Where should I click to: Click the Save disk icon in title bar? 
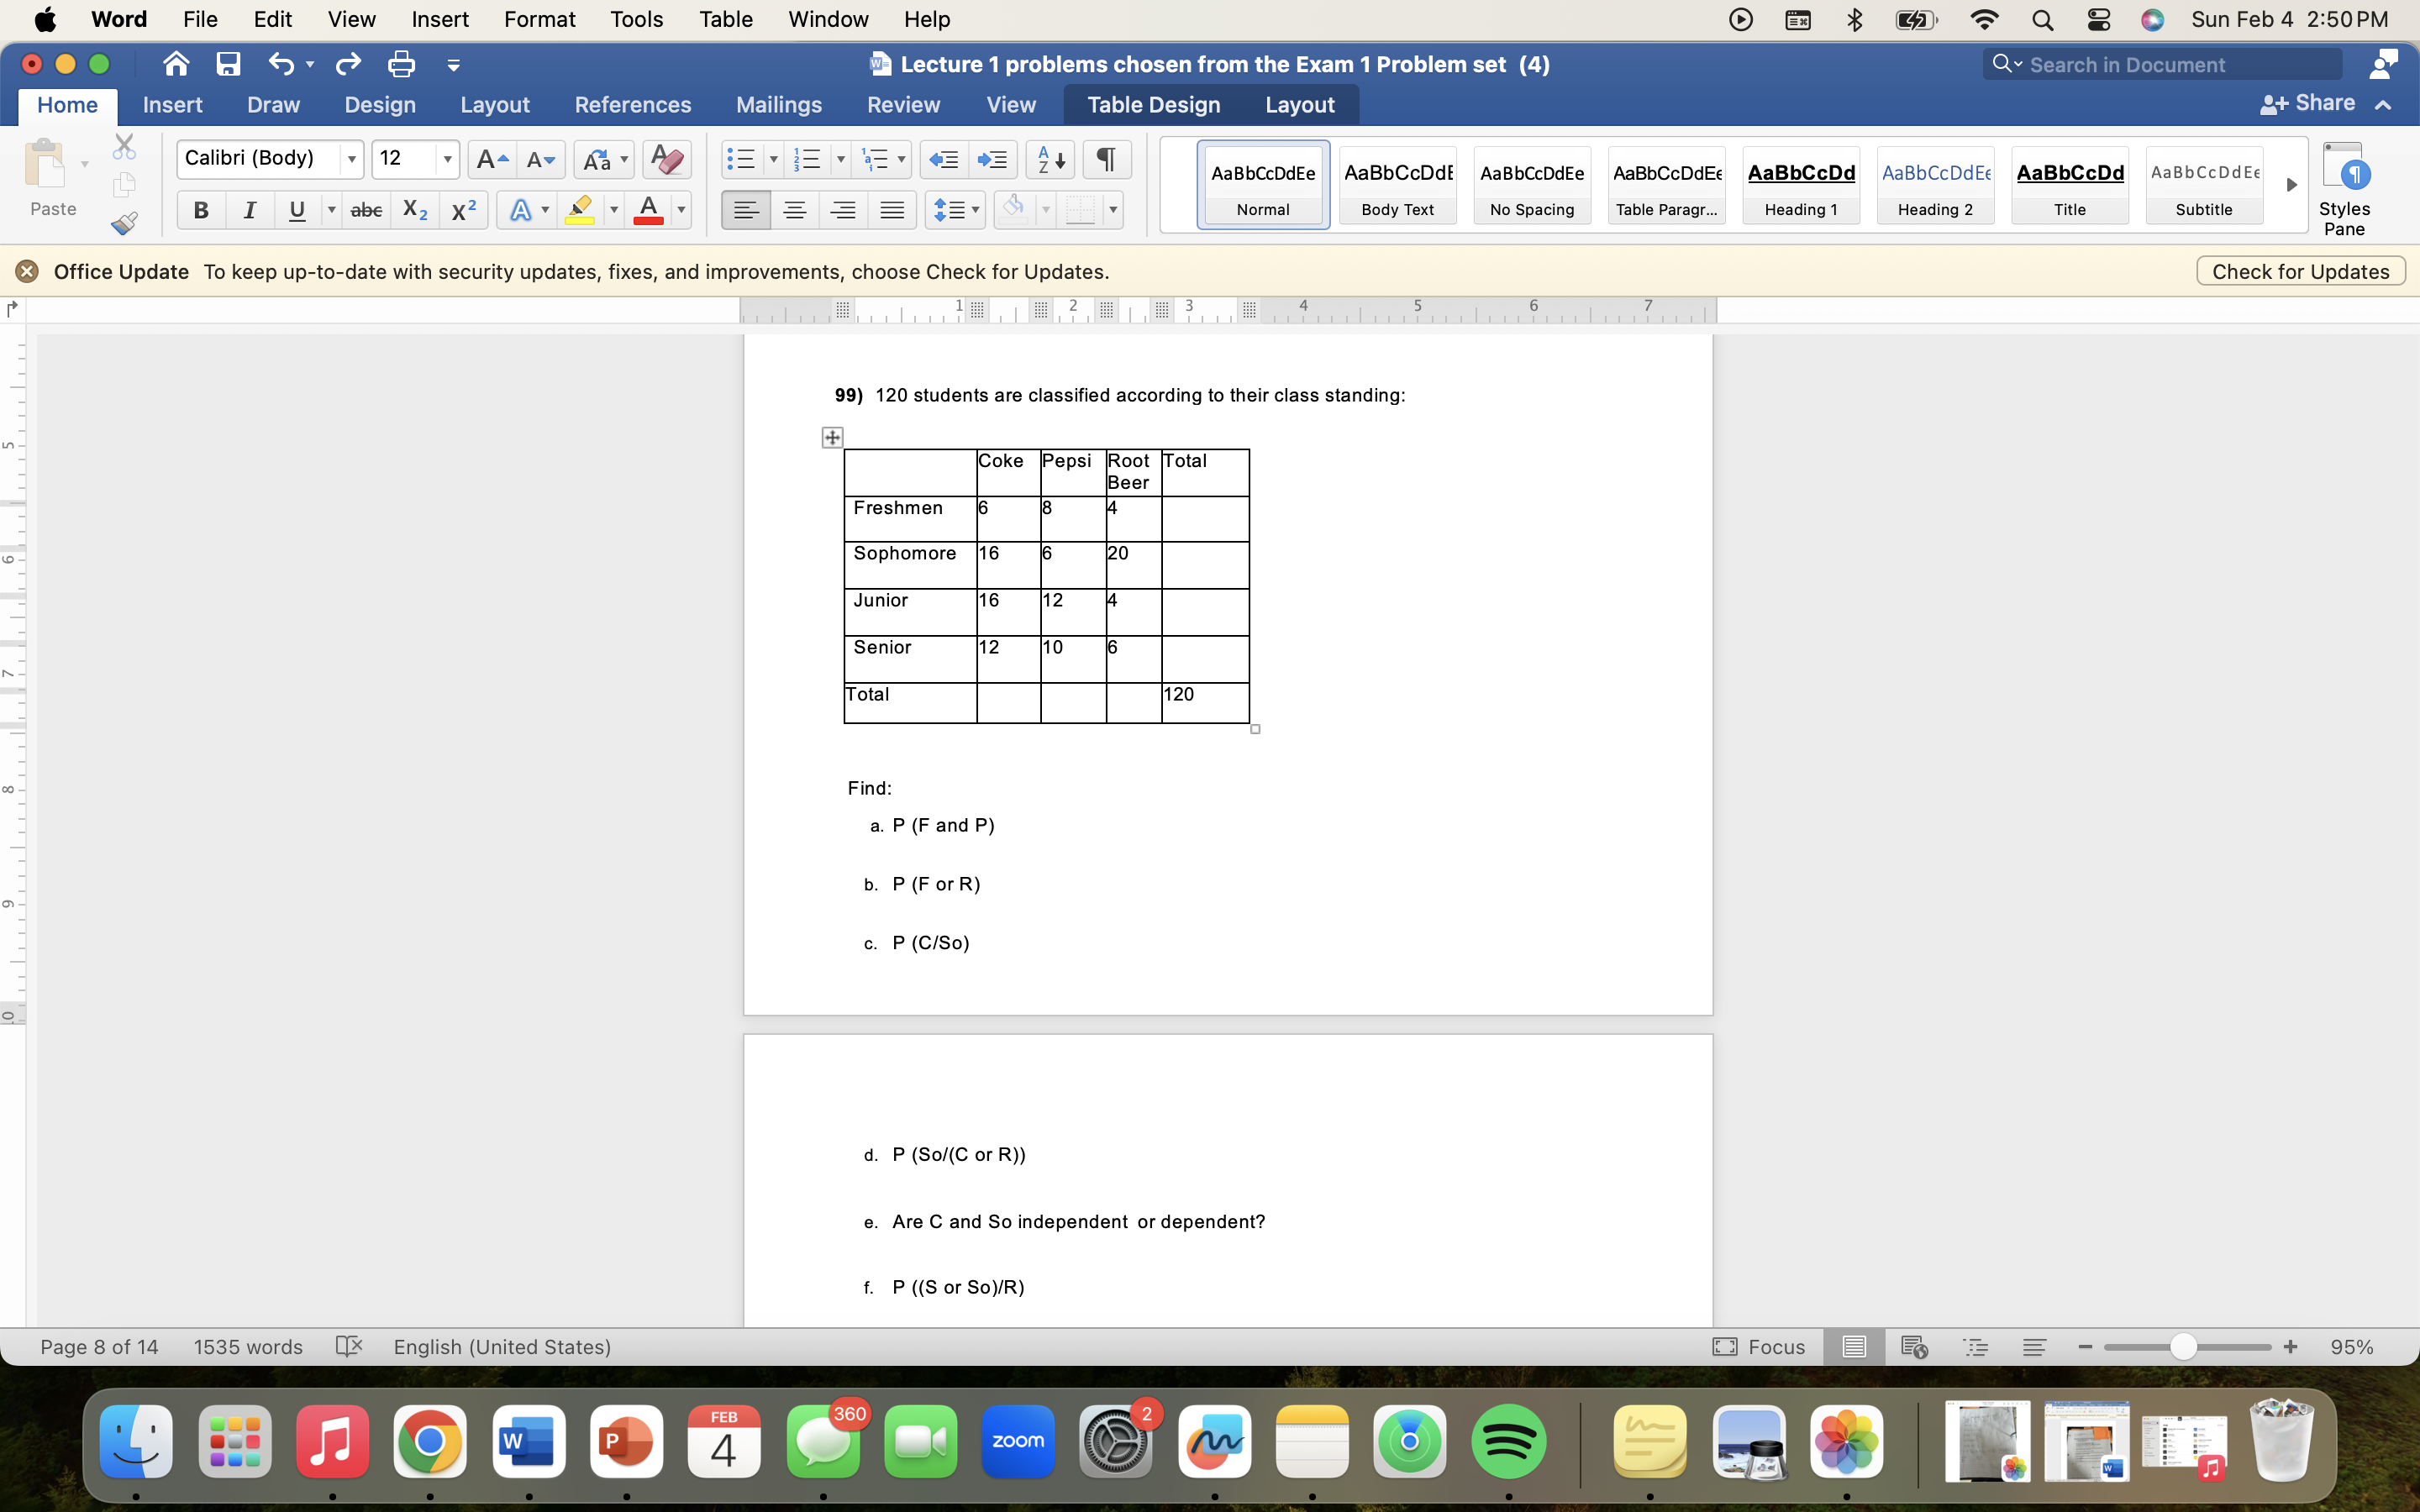pos(228,65)
